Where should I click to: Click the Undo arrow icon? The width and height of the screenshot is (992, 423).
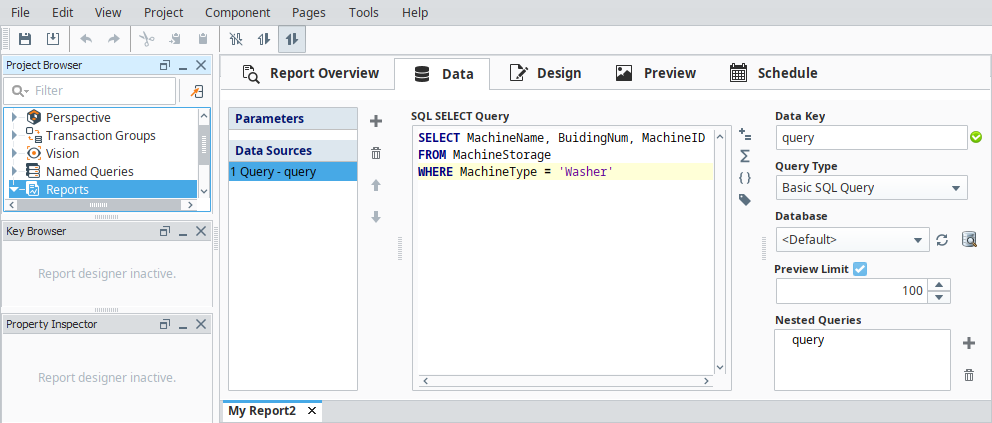pyautogui.click(x=86, y=39)
